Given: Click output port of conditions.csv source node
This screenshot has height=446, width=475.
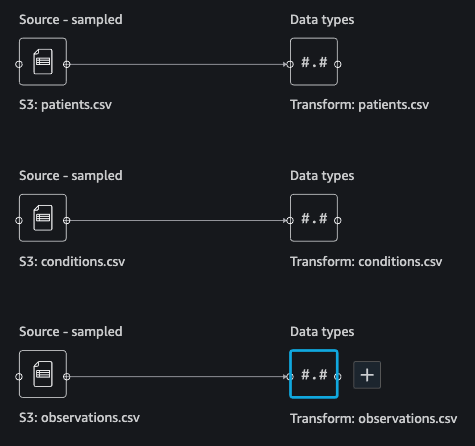Looking at the screenshot, I should tap(67, 220).
